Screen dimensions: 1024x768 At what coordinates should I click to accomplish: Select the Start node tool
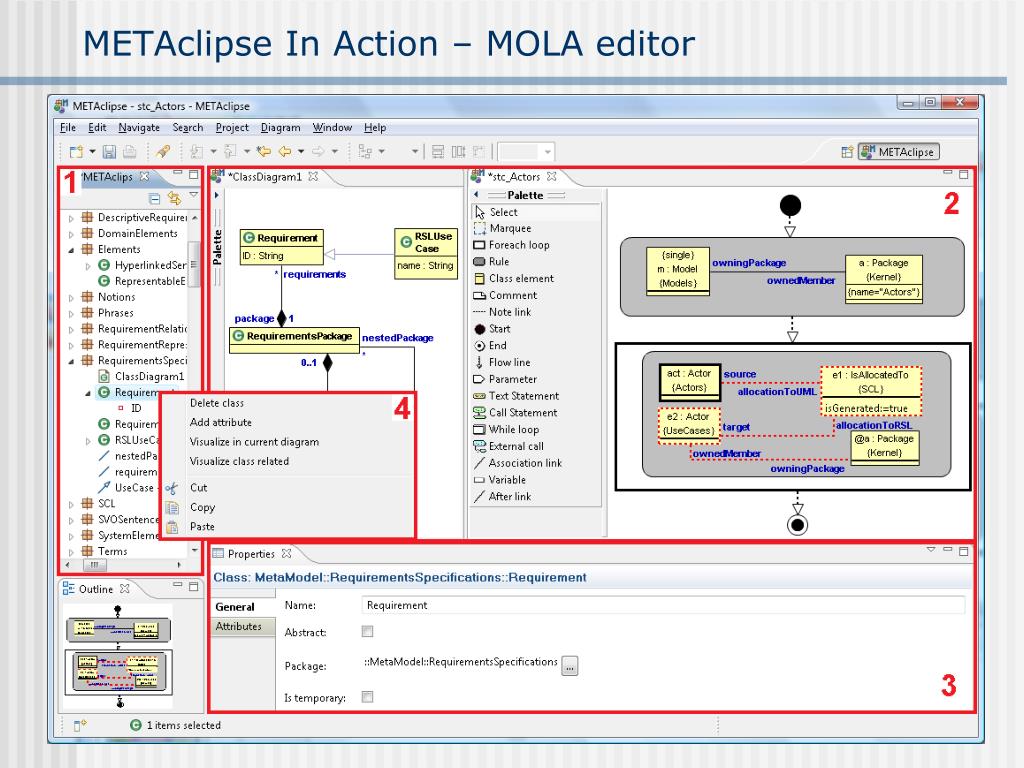(x=492, y=329)
